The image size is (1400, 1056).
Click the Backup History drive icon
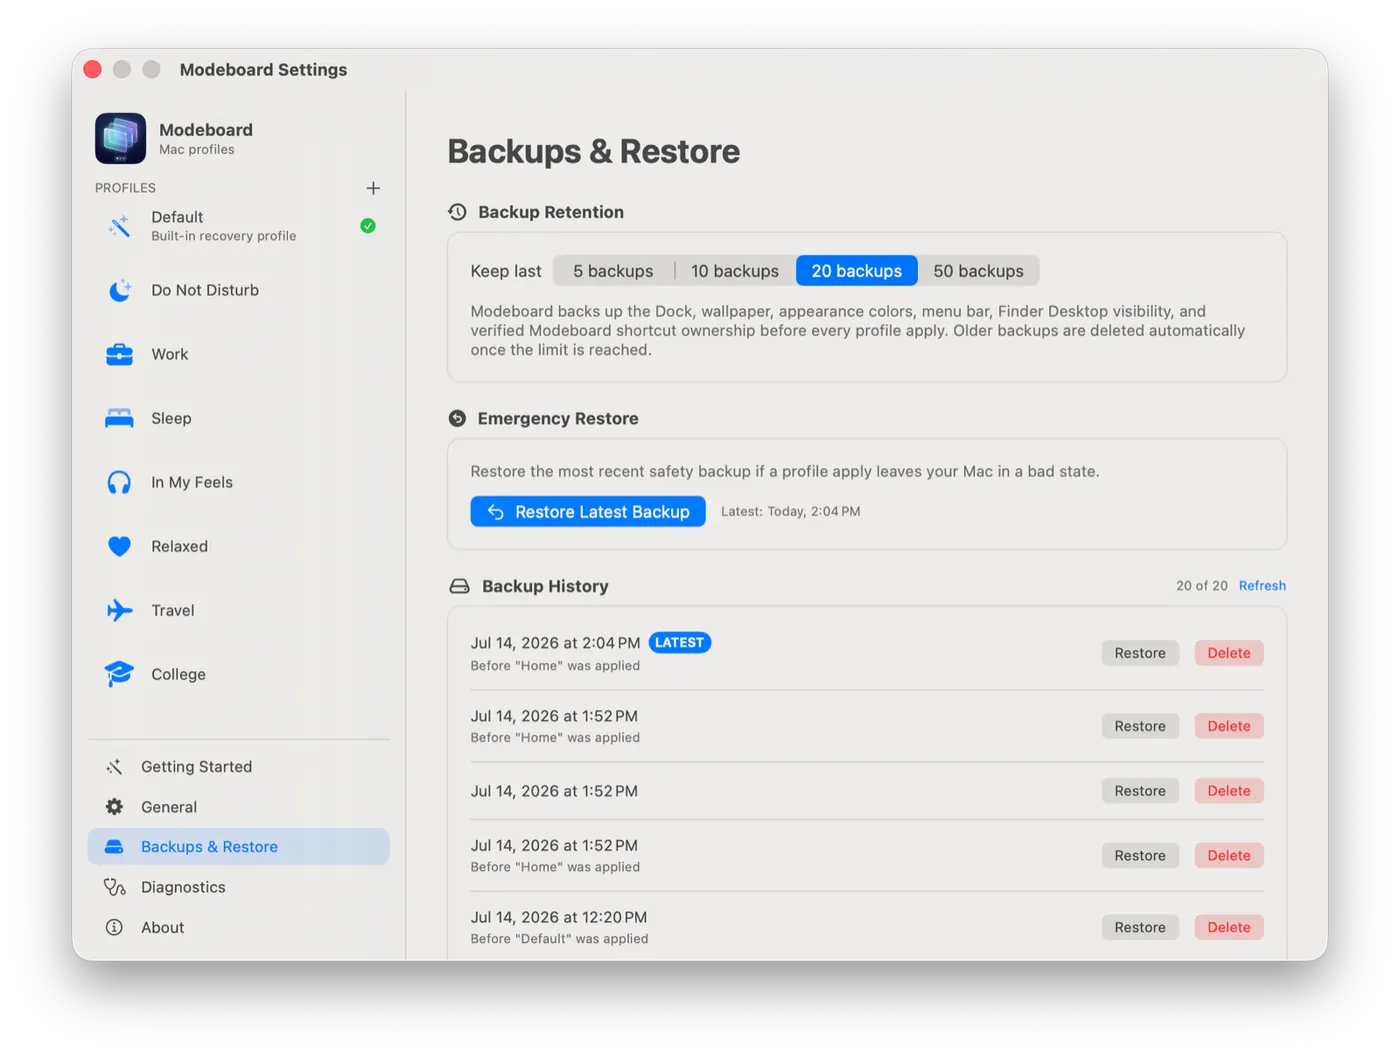point(459,586)
